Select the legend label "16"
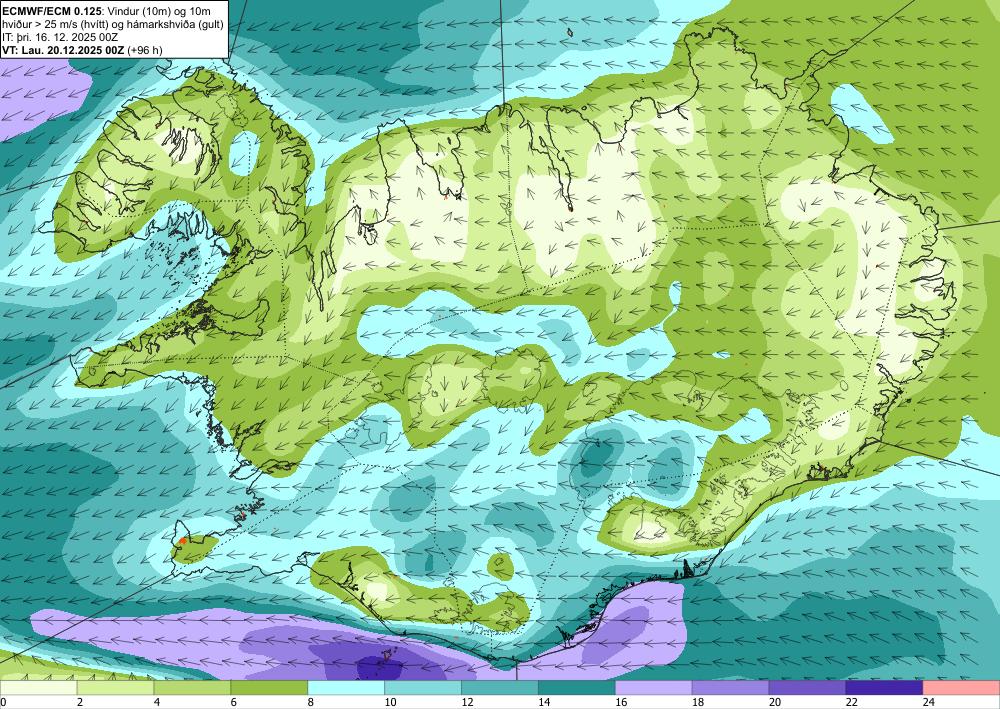 621,702
